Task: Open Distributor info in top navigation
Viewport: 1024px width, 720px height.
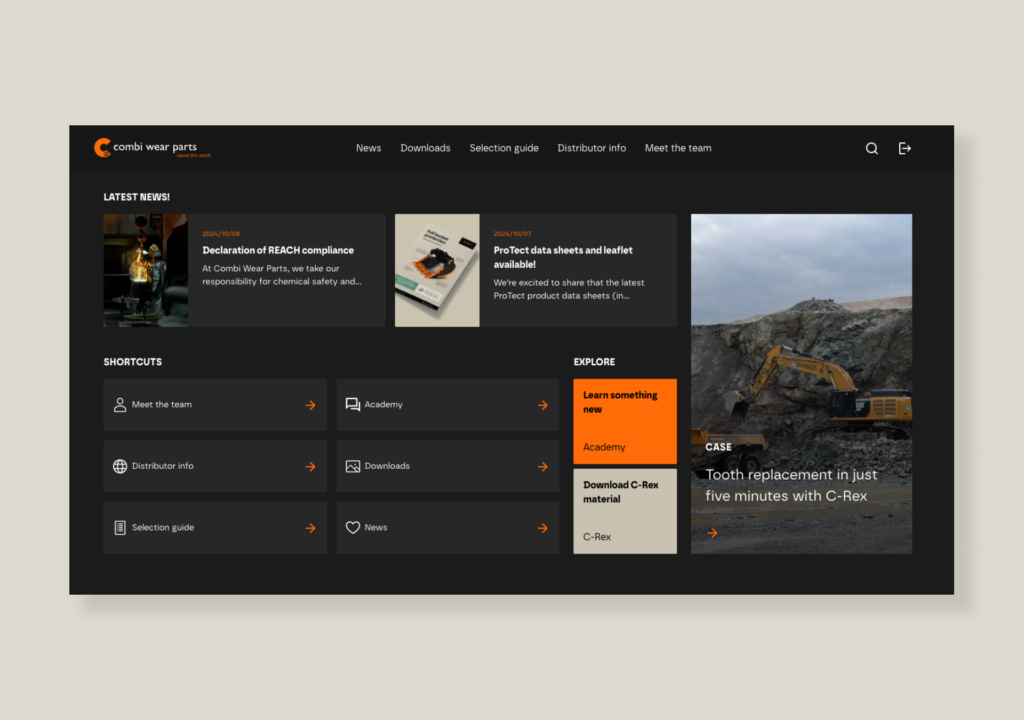Action: [x=591, y=148]
